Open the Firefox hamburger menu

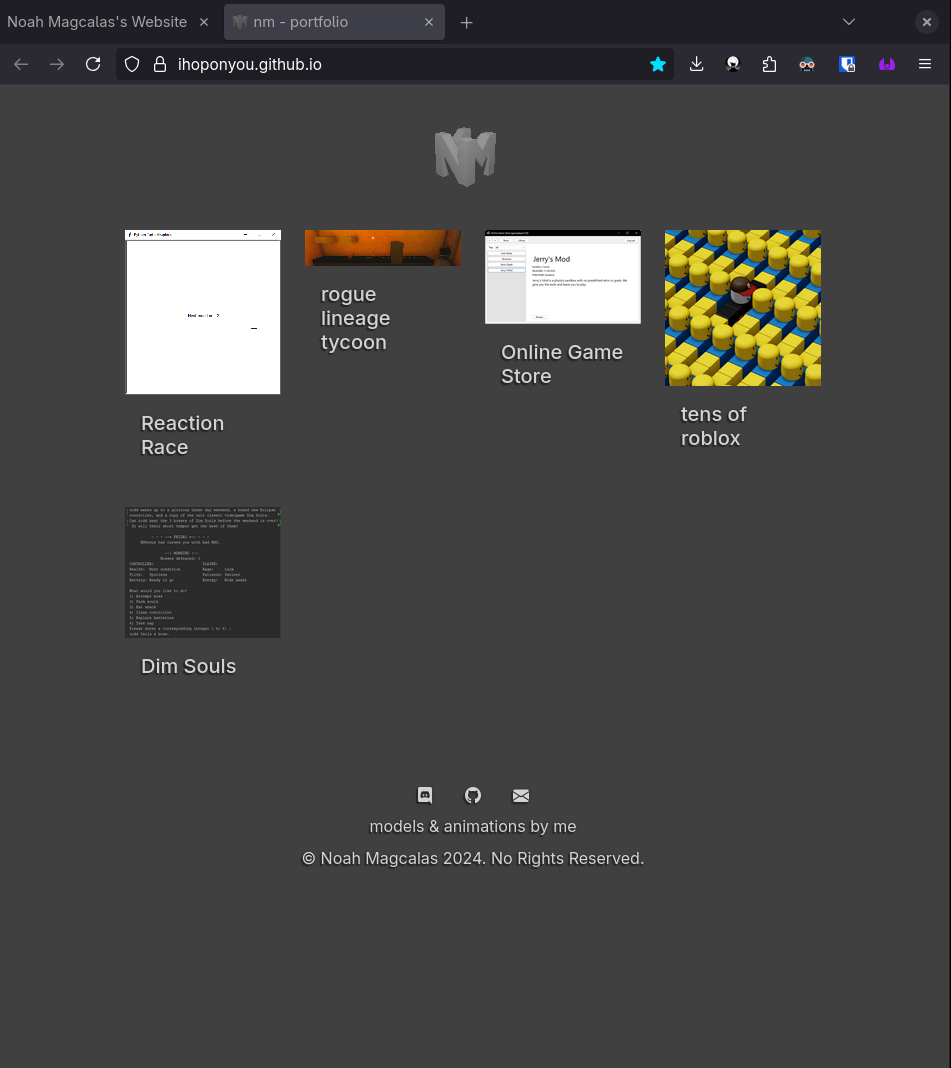pyautogui.click(x=925, y=63)
